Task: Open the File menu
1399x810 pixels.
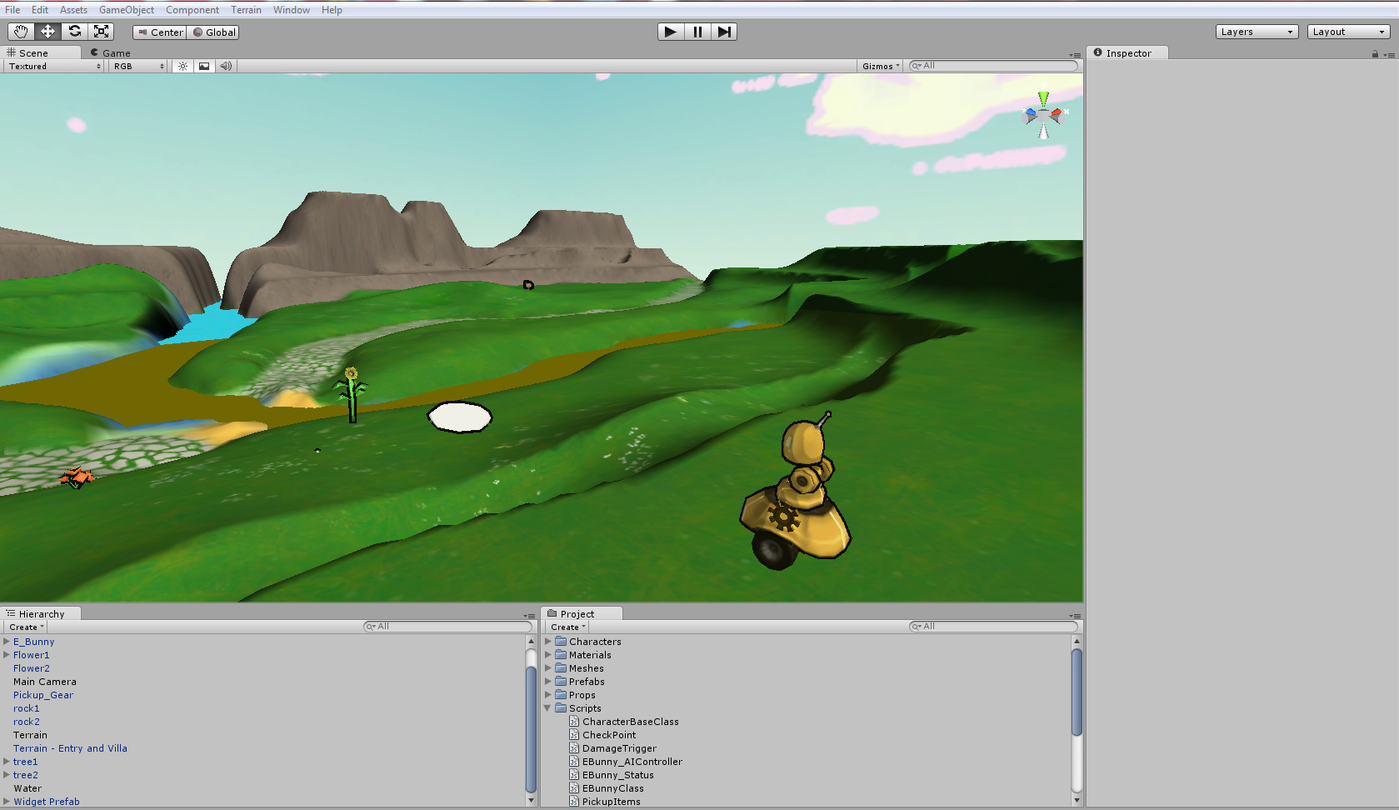Action: [13, 10]
